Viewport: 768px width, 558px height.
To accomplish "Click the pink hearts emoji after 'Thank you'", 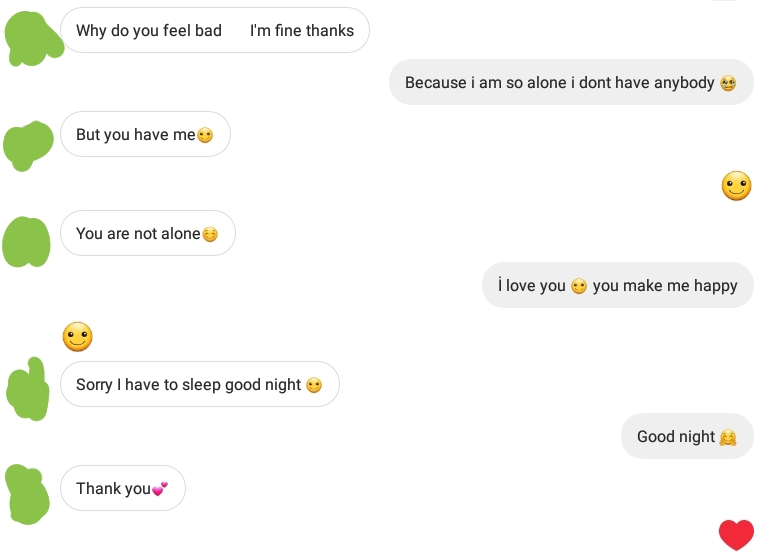I will coord(160,489).
